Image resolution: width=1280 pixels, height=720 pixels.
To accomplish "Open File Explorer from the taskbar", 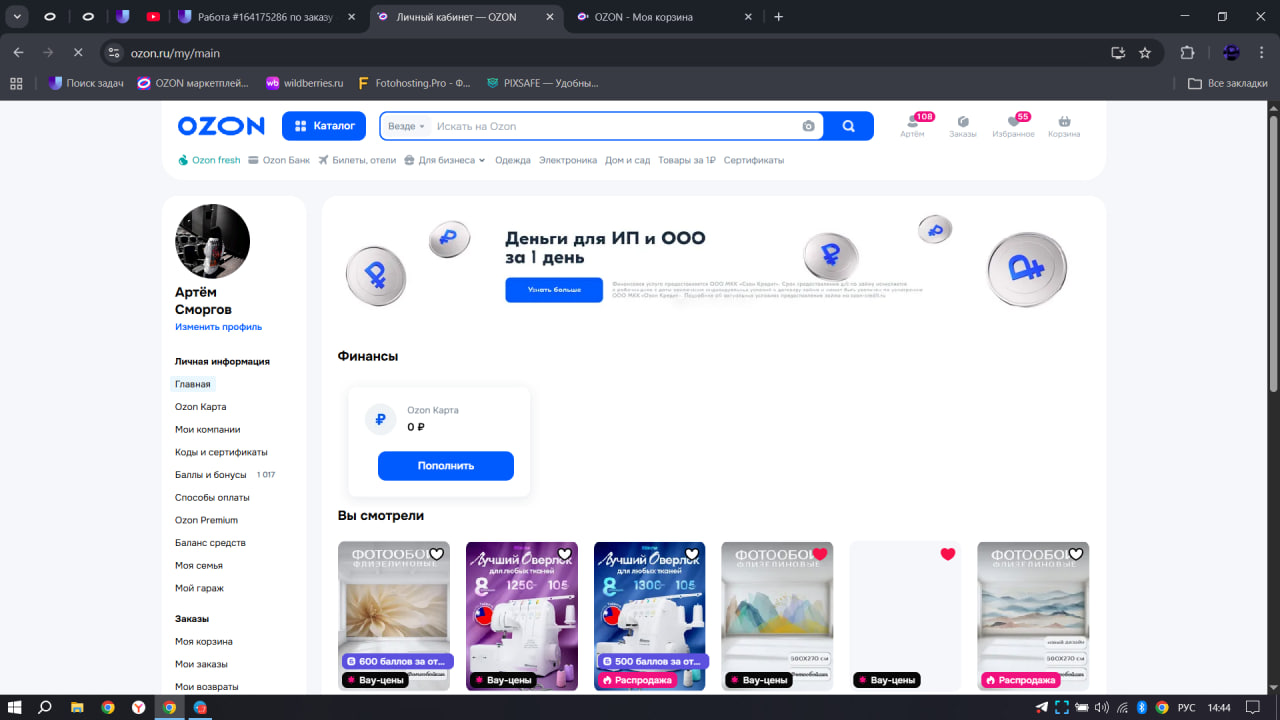I will (77, 707).
